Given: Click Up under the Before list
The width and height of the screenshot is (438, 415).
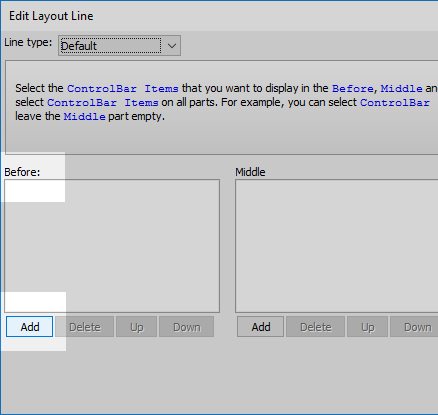Looking at the screenshot, I should tap(136, 327).
